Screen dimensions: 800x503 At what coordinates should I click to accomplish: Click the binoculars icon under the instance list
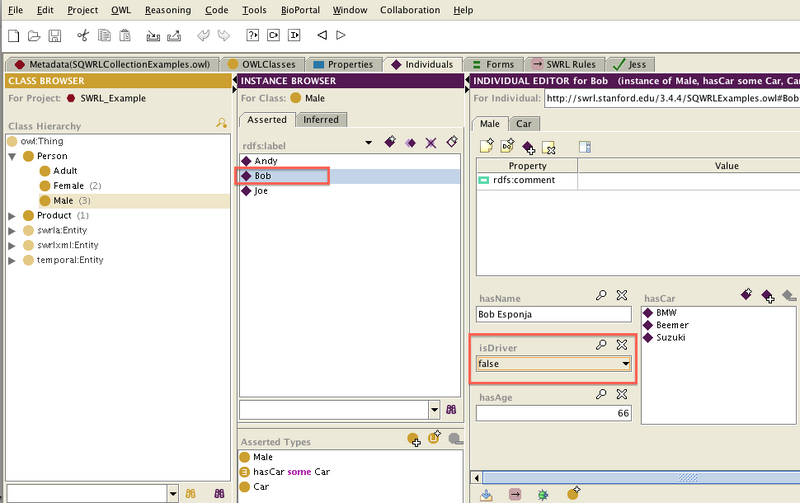451,409
